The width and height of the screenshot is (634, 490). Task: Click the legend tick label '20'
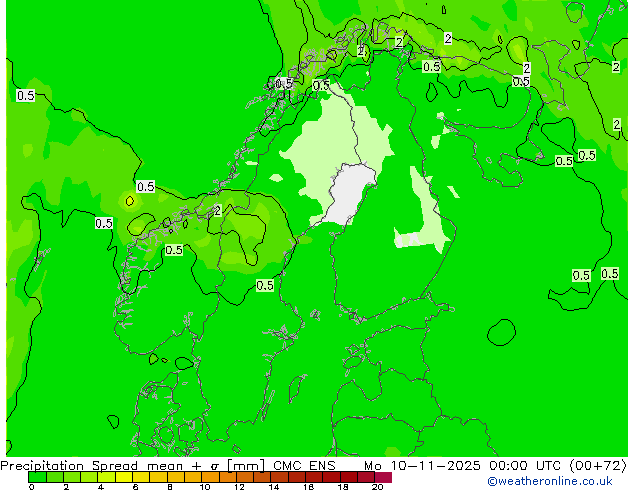click(x=377, y=487)
